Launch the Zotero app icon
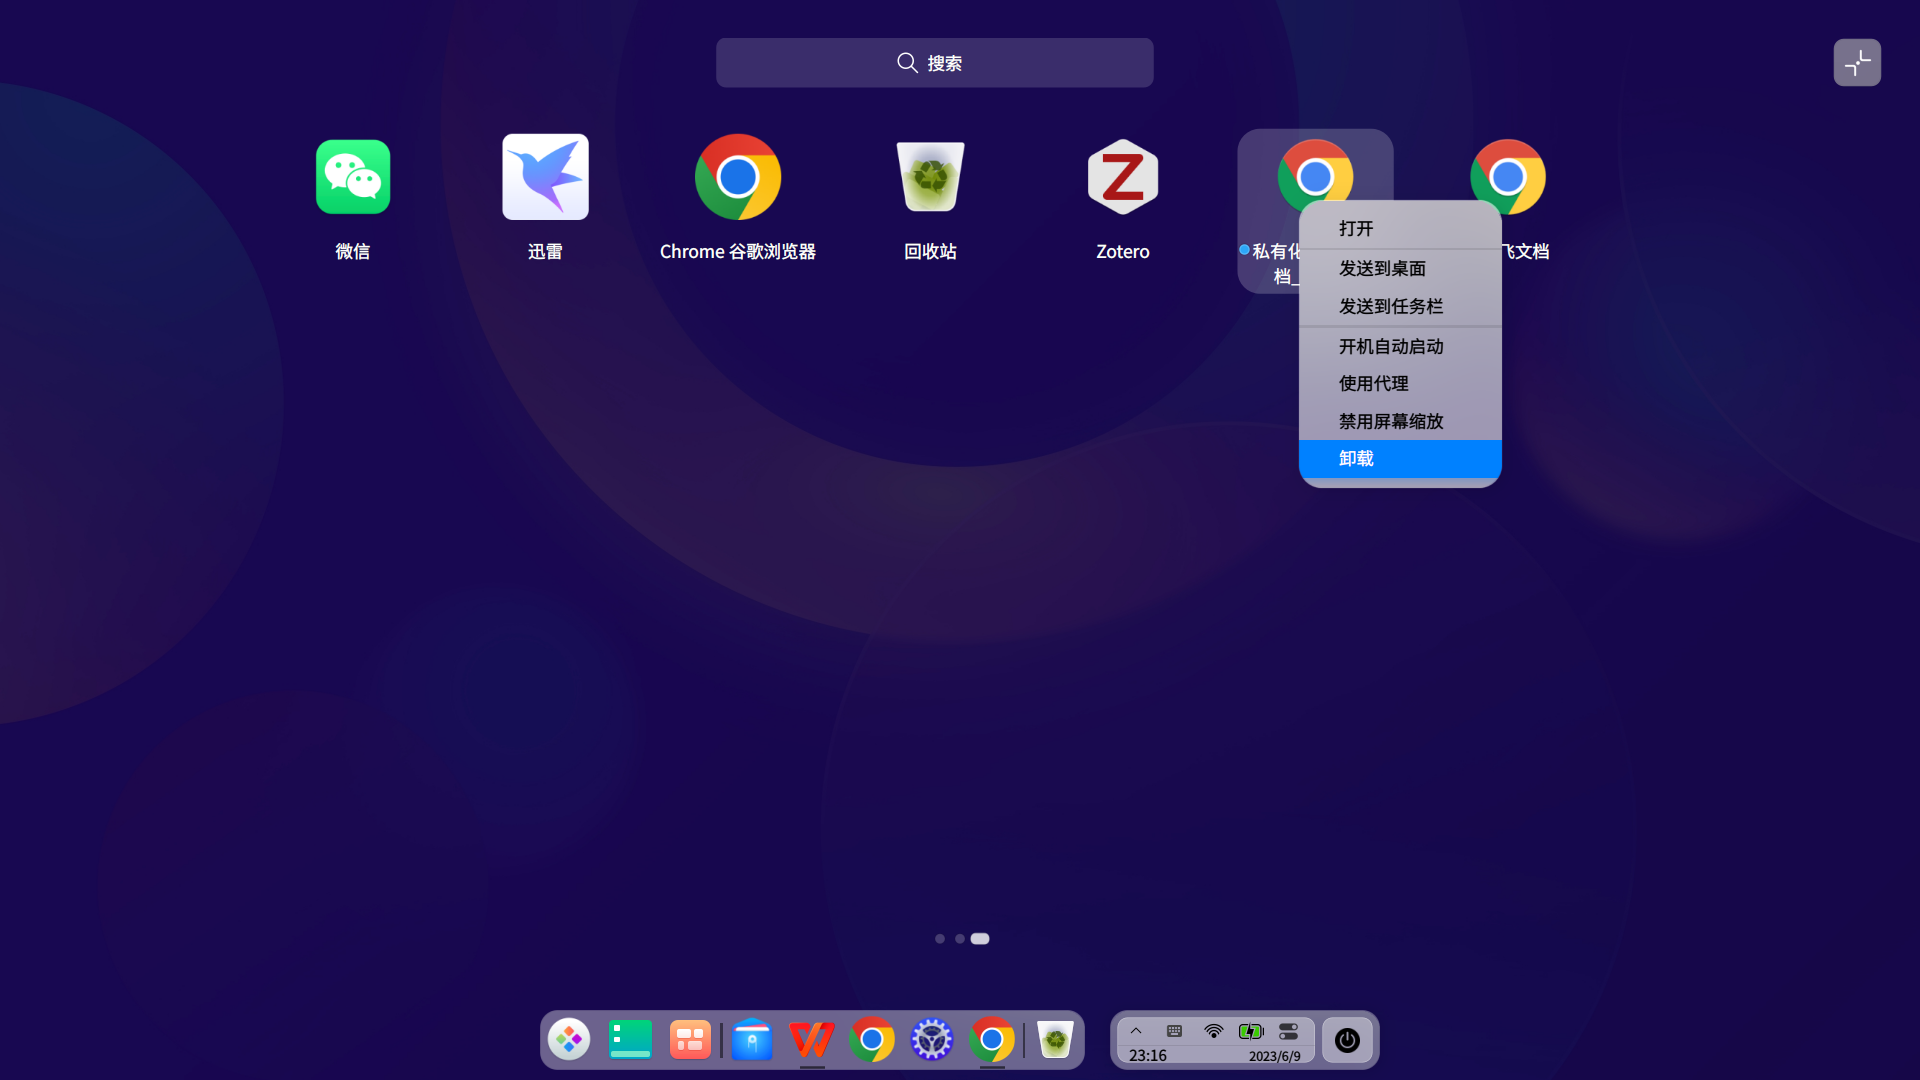 (1123, 177)
